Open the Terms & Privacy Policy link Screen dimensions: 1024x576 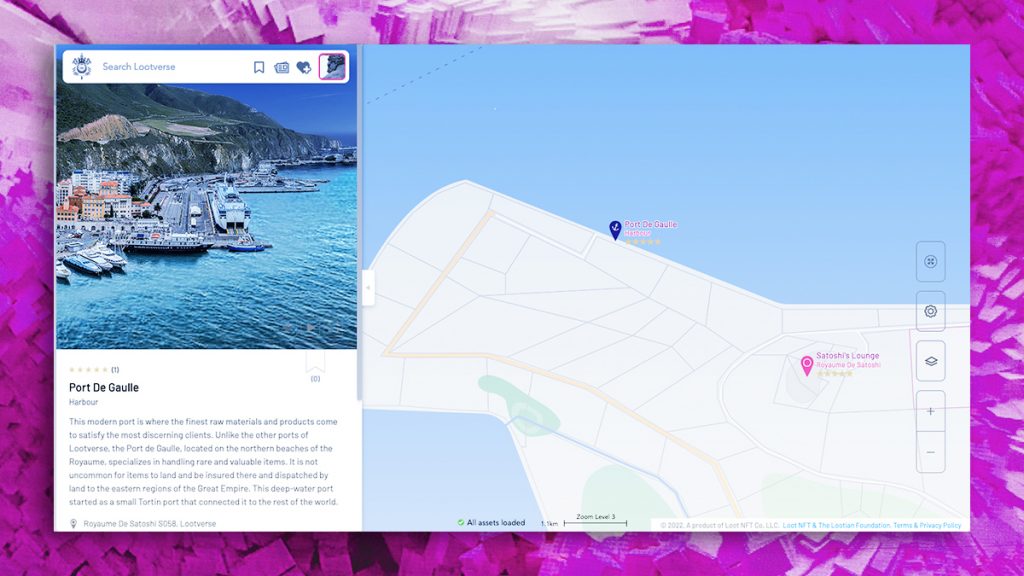(927, 525)
